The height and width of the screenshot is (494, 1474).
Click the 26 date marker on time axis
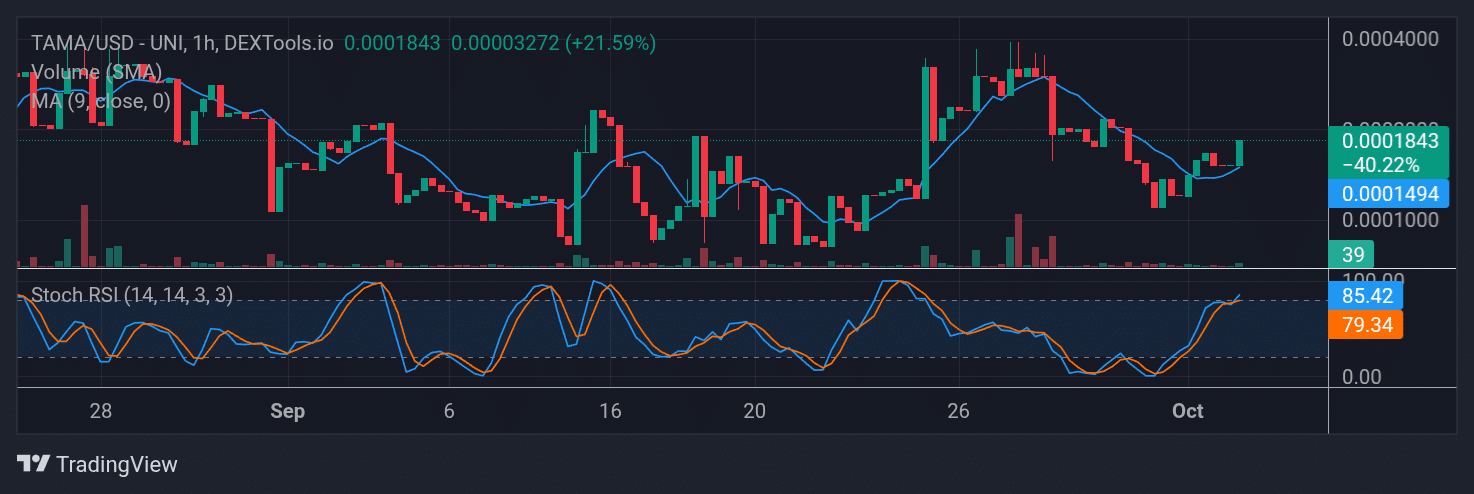tap(958, 411)
